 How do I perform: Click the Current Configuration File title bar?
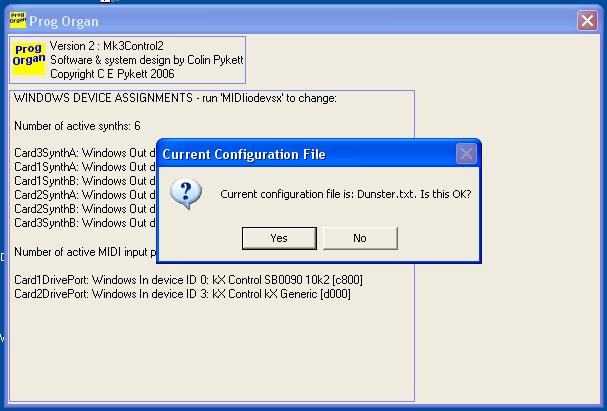click(x=300, y=154)
